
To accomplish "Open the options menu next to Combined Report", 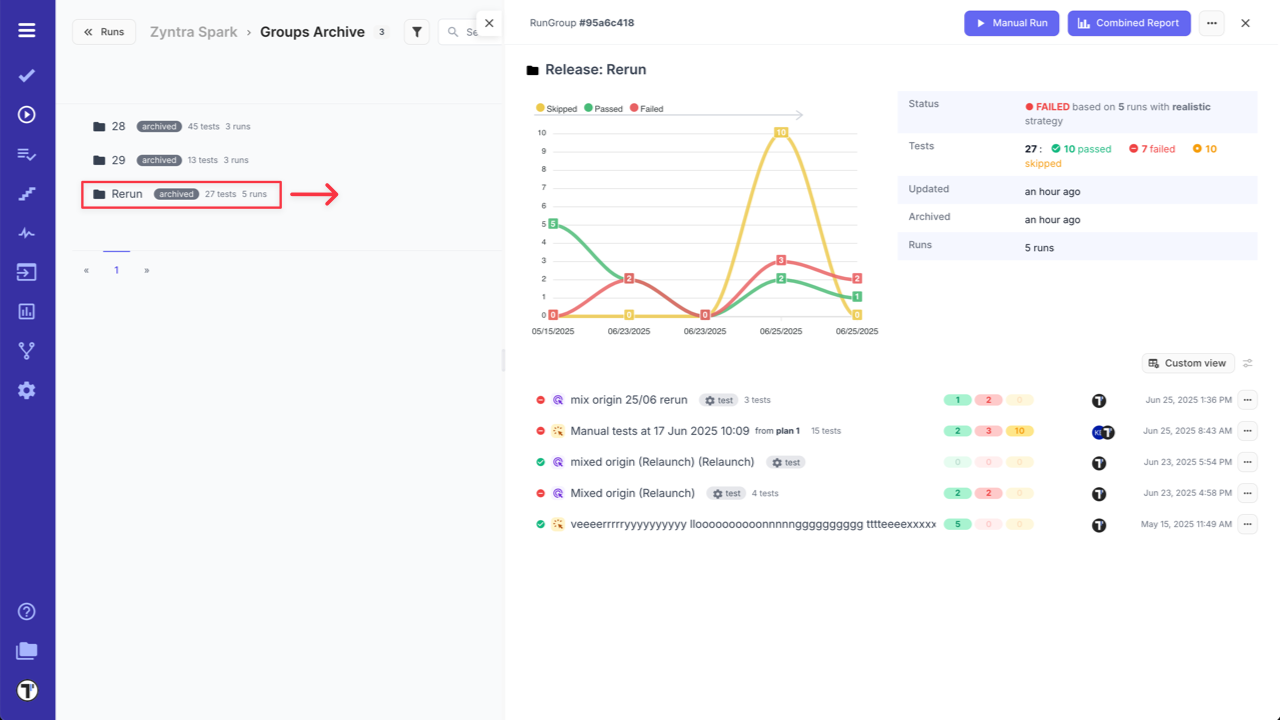I will (1211, 22).
